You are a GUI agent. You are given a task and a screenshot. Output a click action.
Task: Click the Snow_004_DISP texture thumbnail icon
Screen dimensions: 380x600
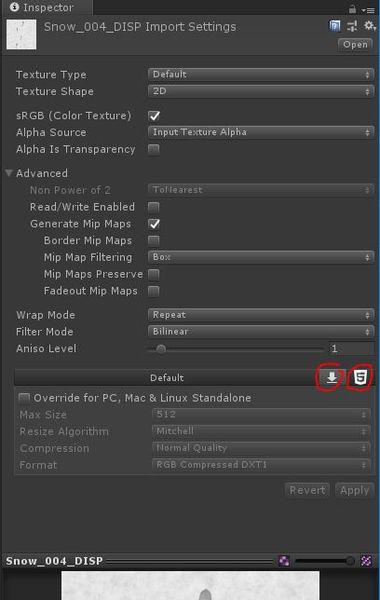21,35
